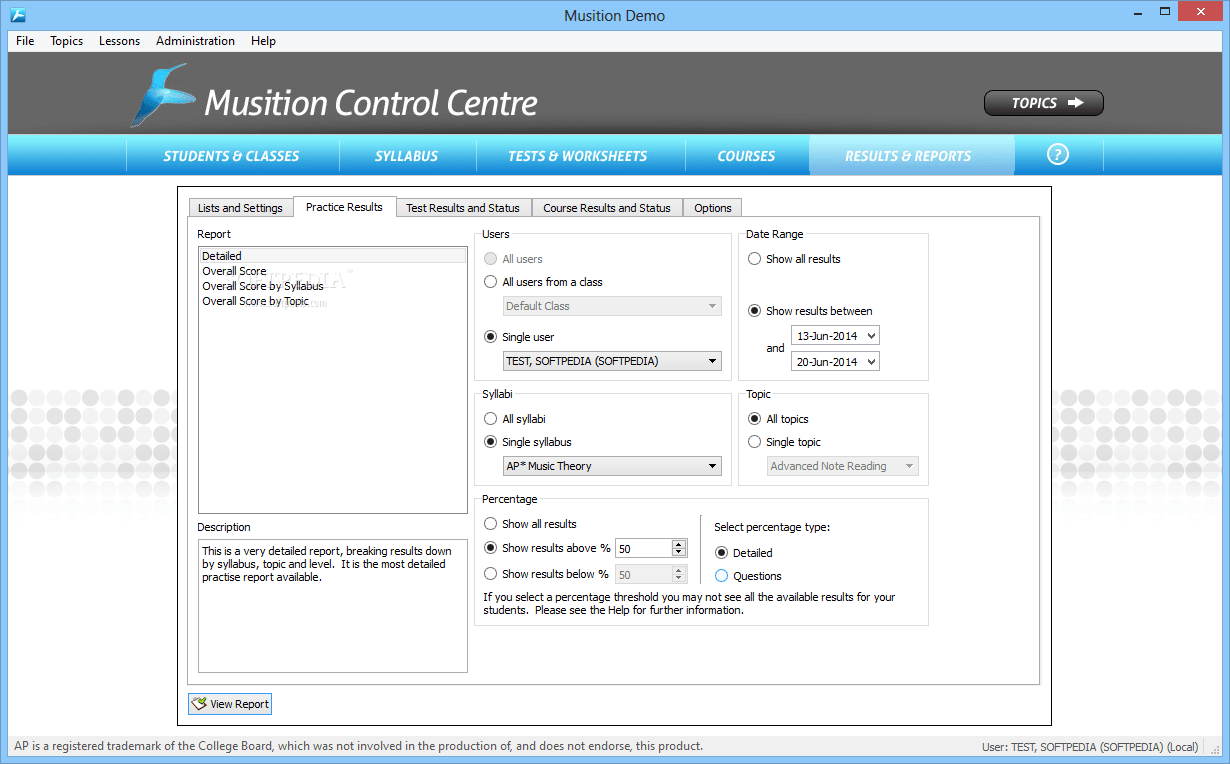
Task: Click the report Description text box
Action: click(x=333, y=606)
